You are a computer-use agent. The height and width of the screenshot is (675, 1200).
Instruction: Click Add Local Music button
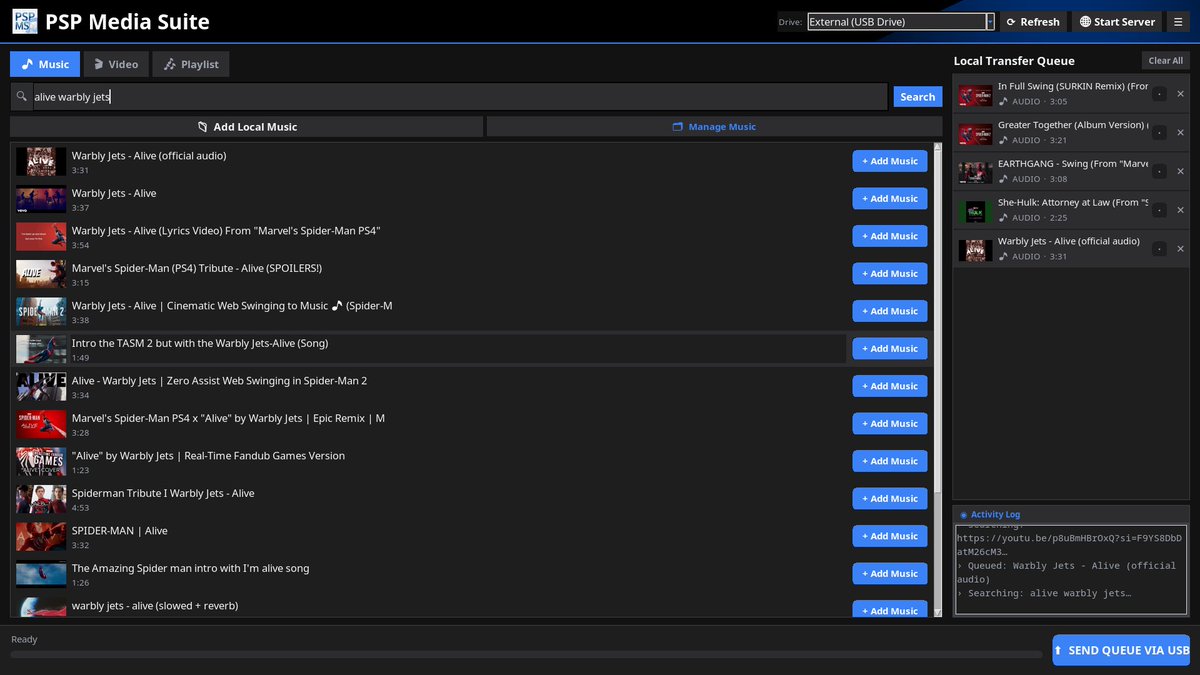point(246,127)
